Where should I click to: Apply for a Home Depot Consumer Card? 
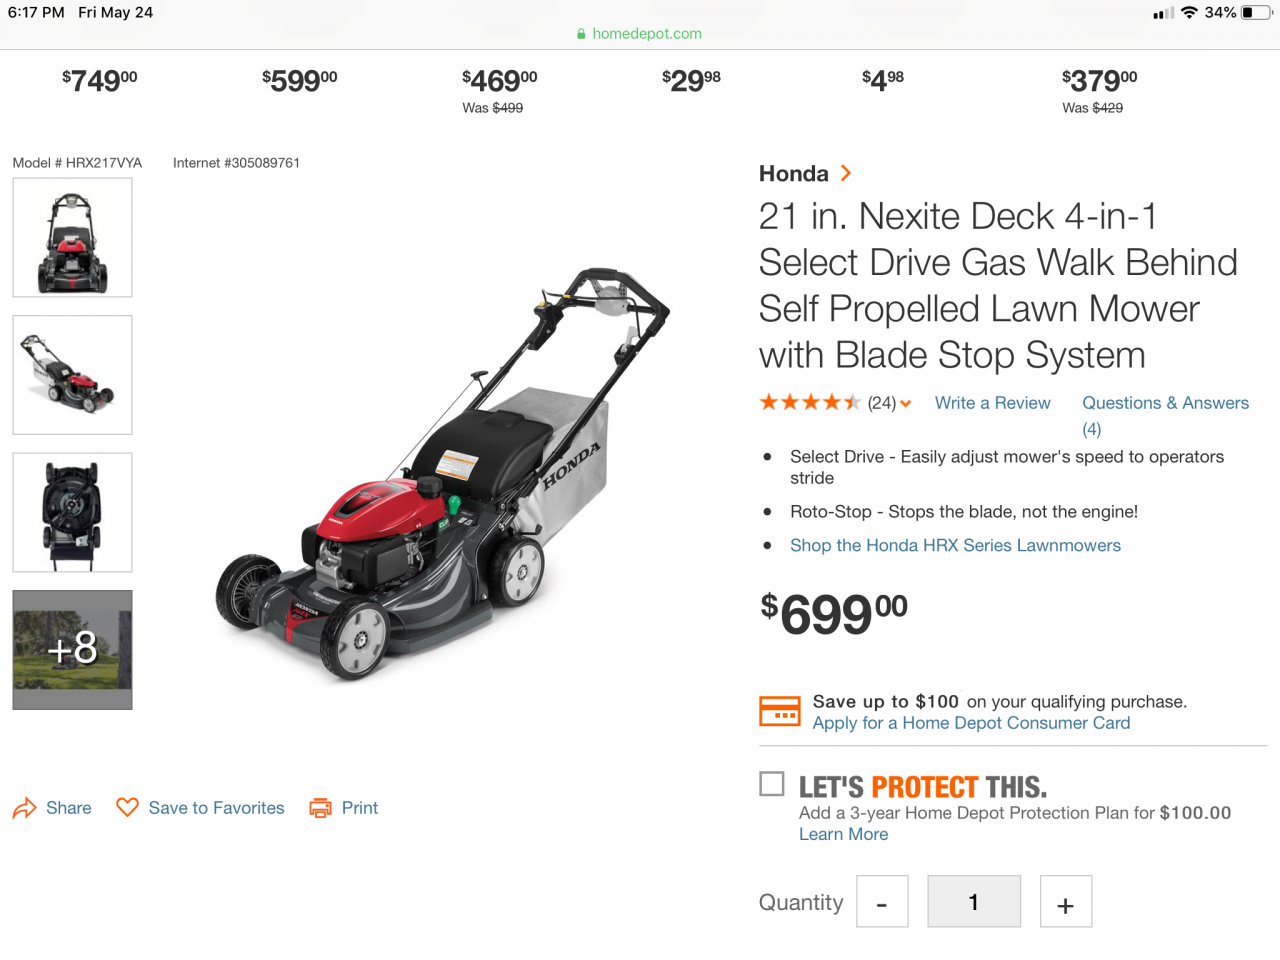click(x=971, y=723)
